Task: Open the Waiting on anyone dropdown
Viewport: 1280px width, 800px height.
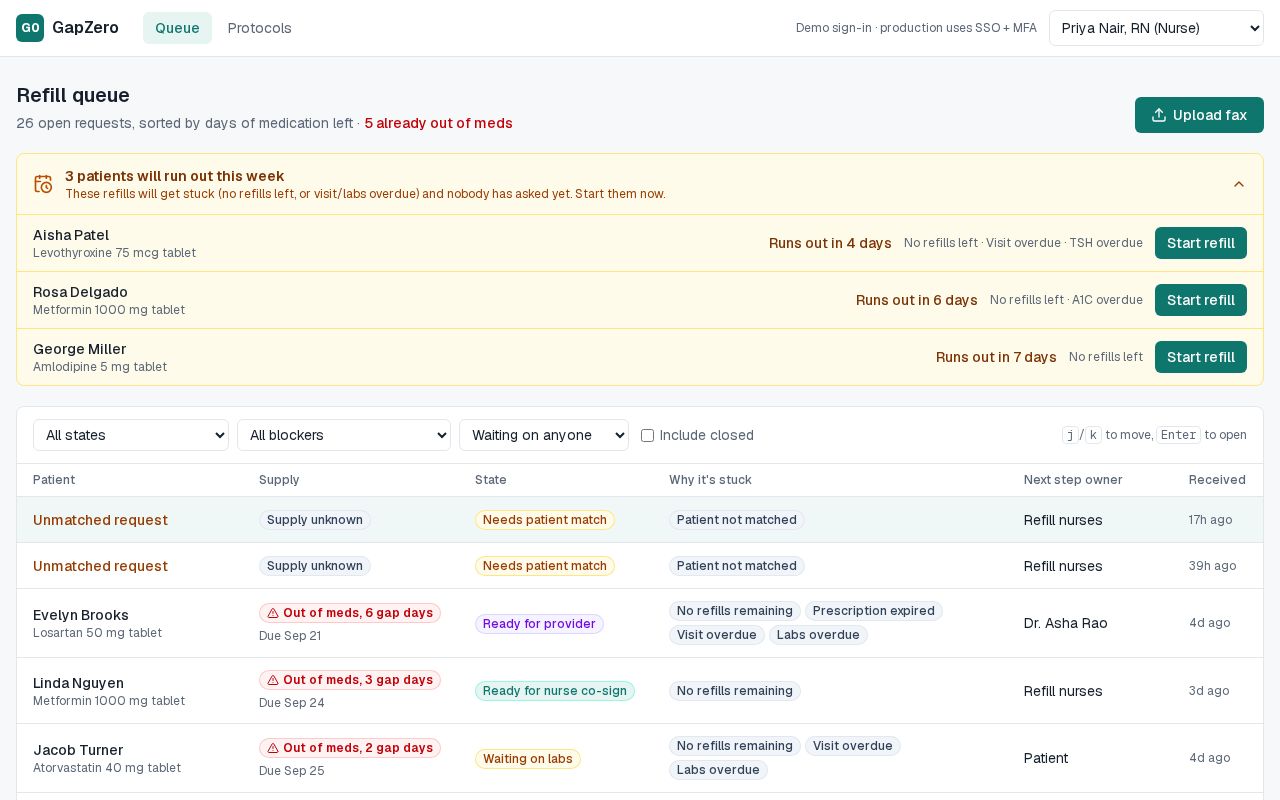Action: [544, 435]
